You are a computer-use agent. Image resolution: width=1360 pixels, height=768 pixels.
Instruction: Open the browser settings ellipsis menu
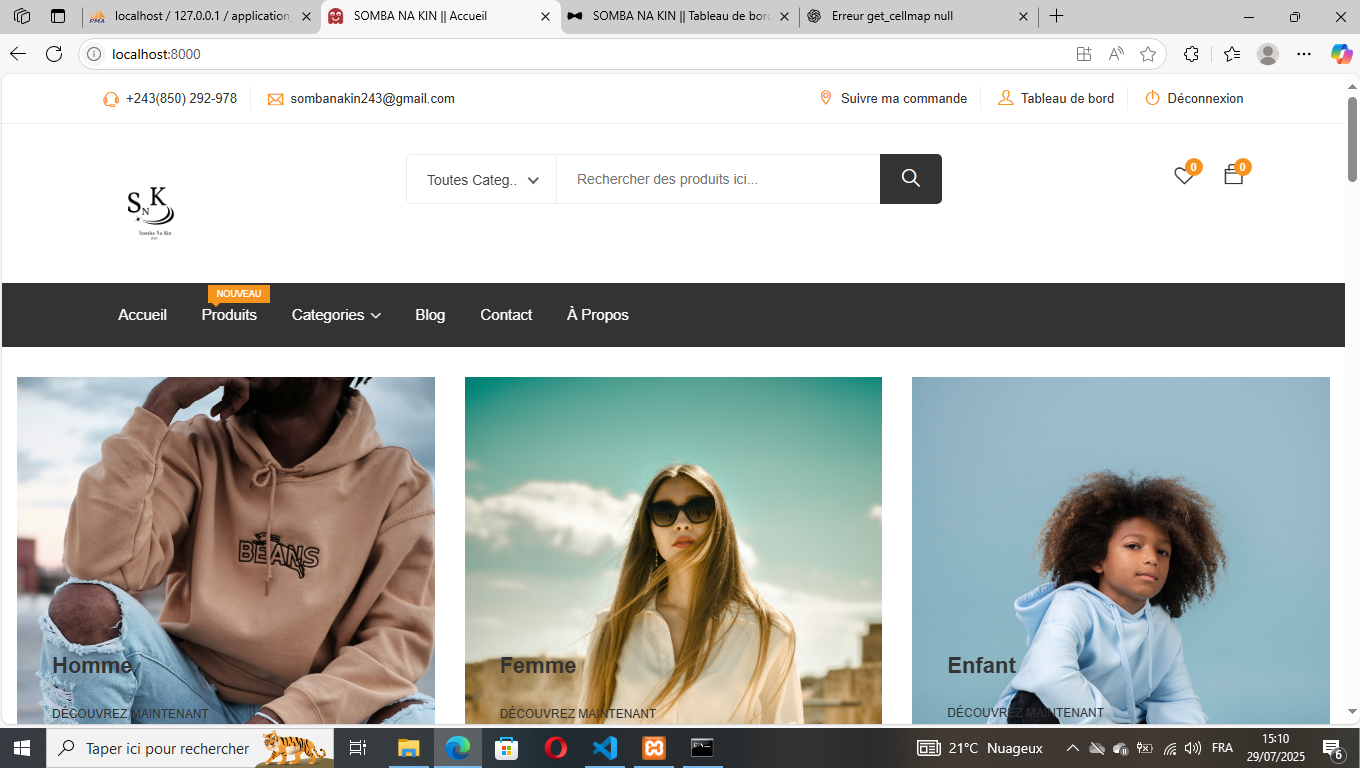coord(1303,54)
